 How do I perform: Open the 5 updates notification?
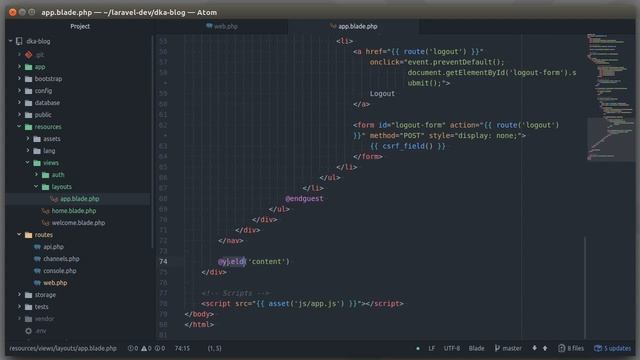coord(612,348)
